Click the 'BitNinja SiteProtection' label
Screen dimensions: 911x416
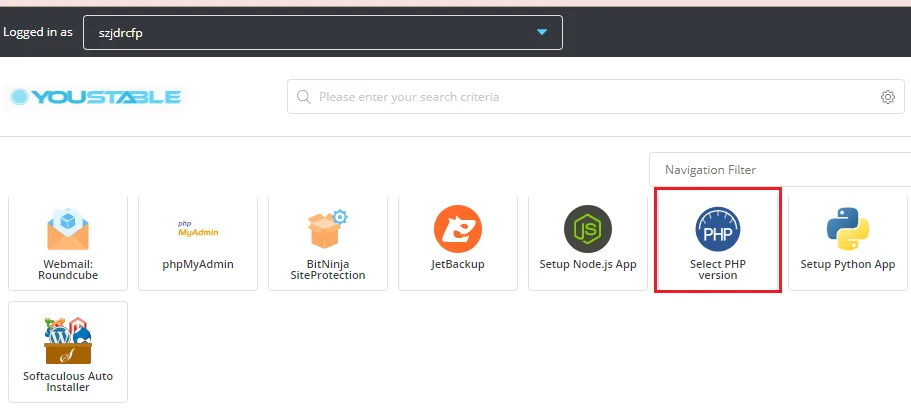328,270
